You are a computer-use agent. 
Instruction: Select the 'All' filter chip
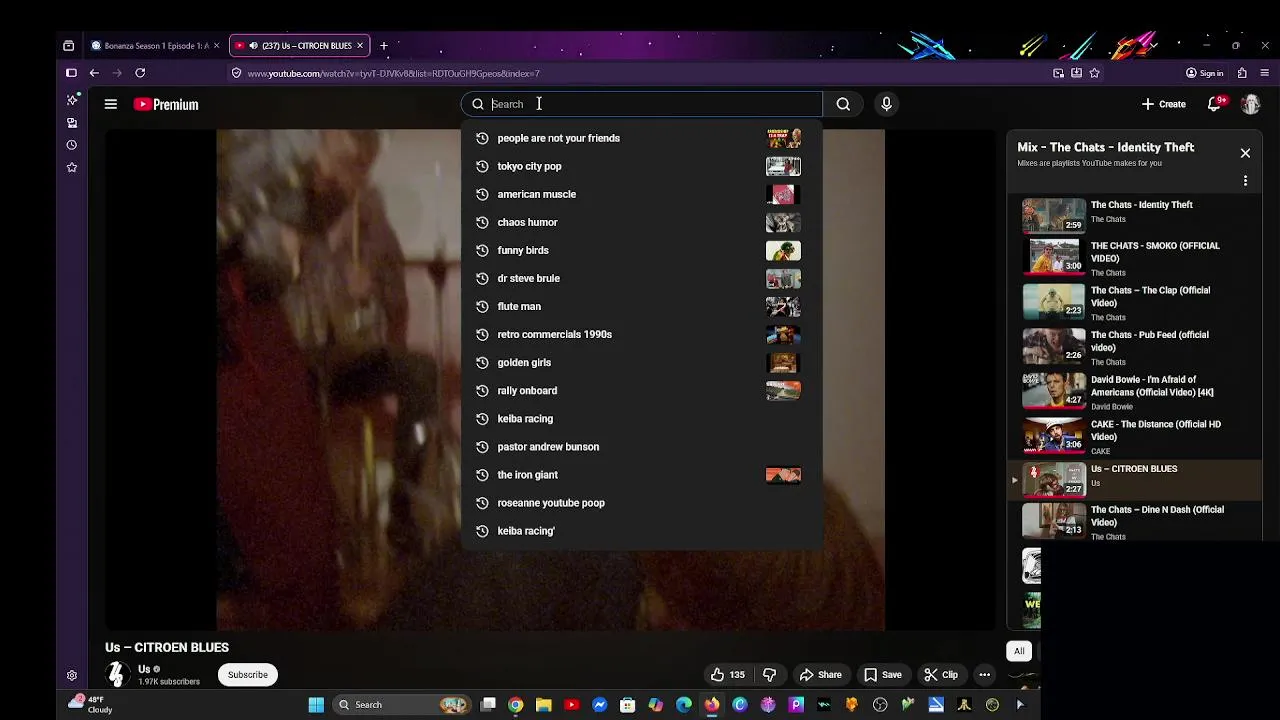1019,652
